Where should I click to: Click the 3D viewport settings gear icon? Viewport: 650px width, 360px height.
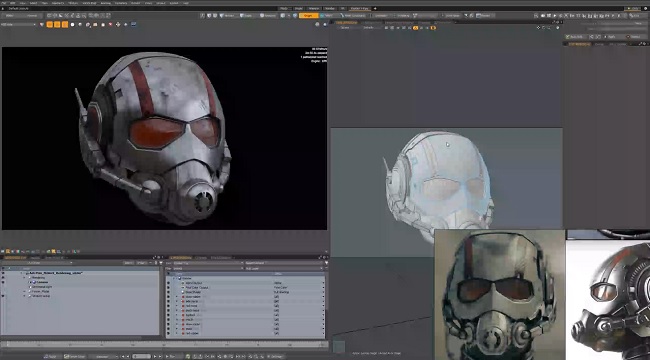[558, 28]
